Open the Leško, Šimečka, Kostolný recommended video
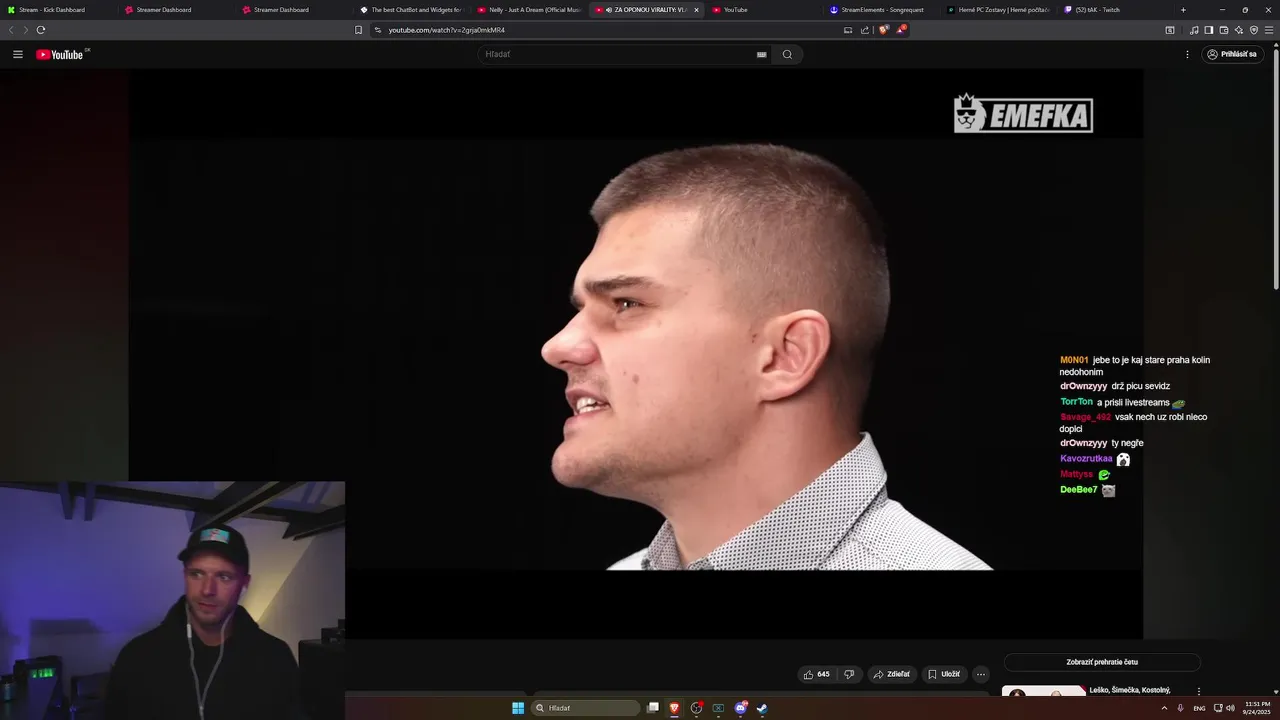 click(1129, 690)
